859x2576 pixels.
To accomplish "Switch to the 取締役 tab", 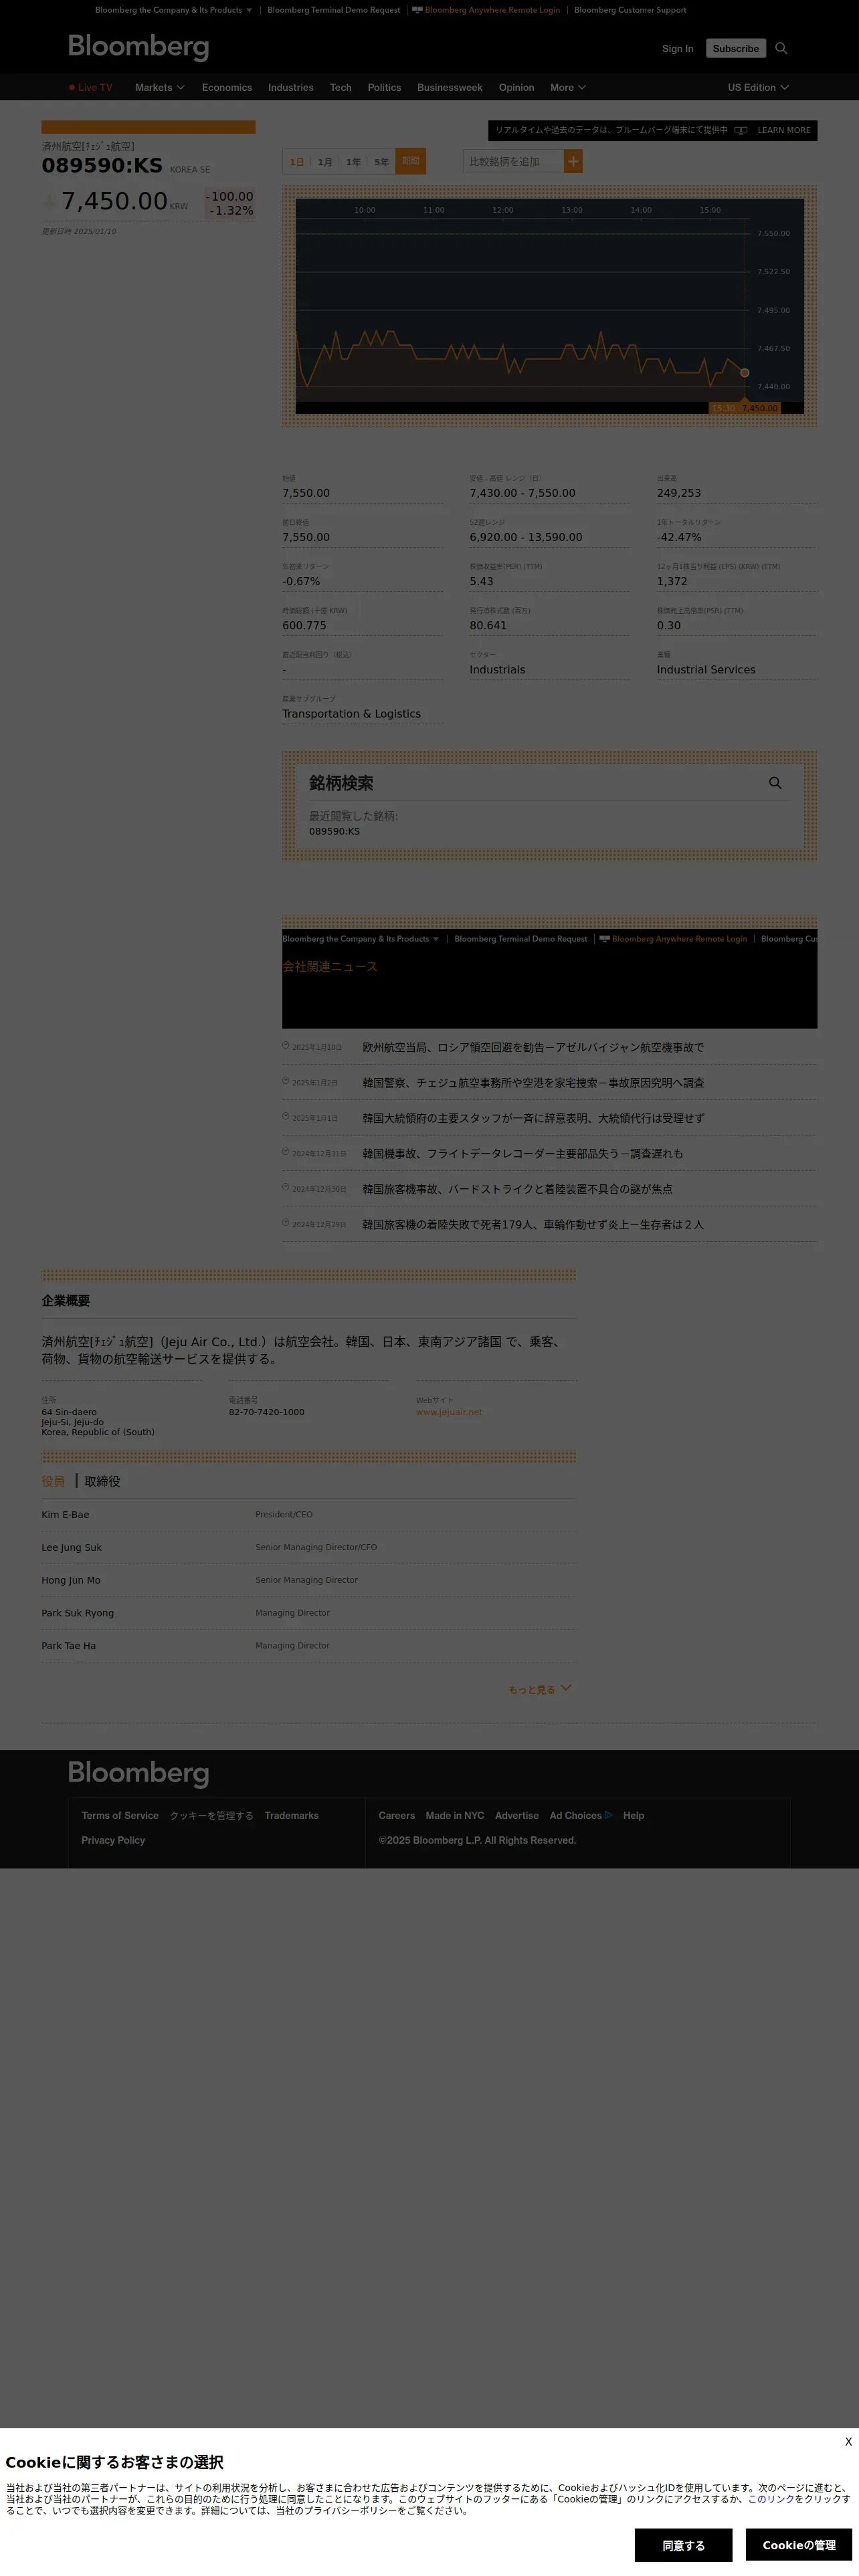I will 102,1481.
